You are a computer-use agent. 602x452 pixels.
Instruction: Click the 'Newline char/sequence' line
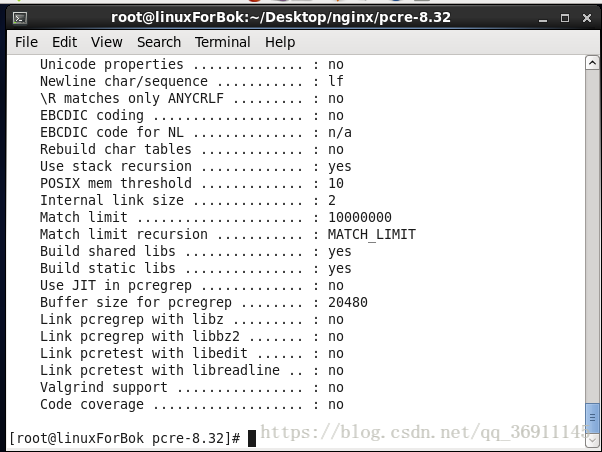tap(192, 81)
